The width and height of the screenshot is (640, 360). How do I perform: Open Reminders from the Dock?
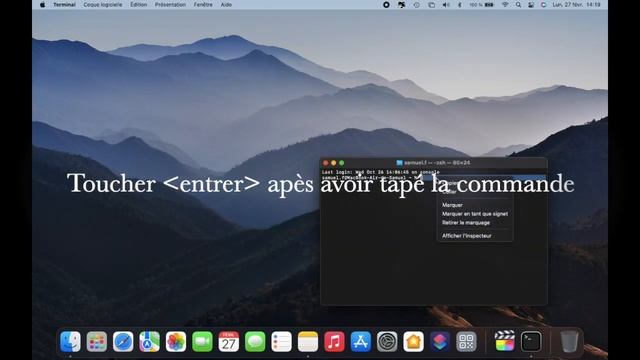pos(282,341)
